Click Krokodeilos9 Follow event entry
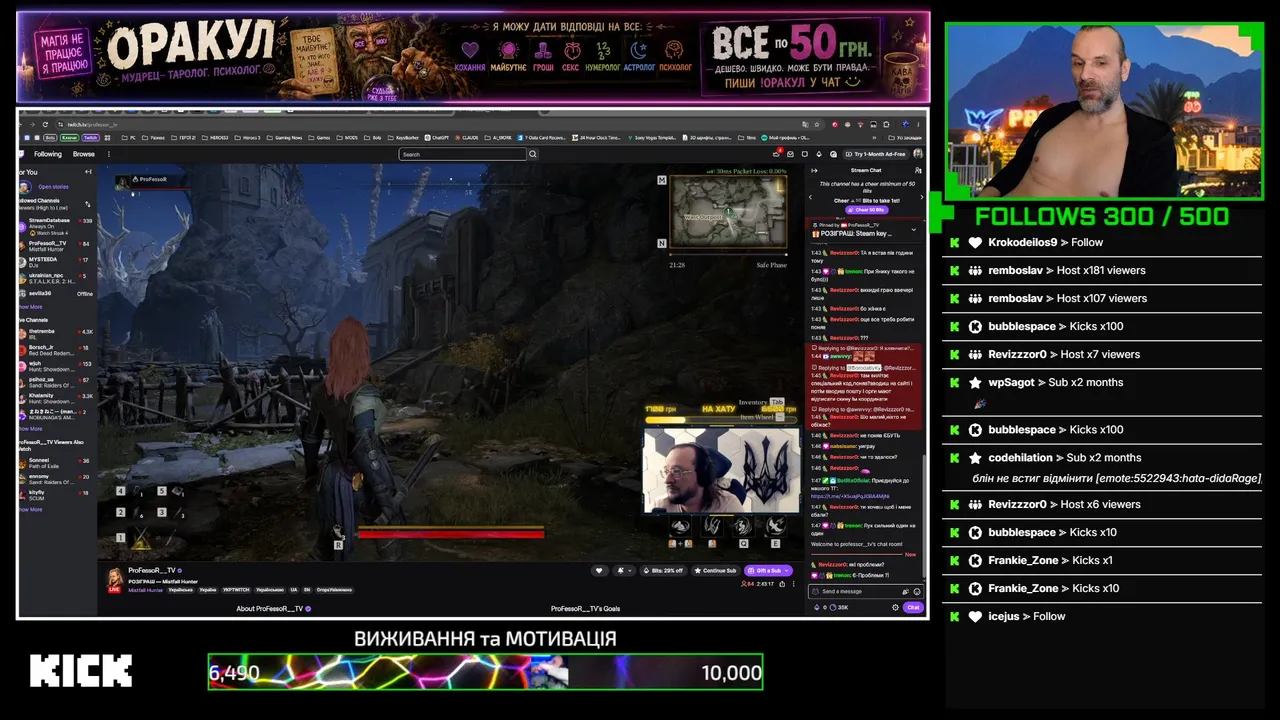 [x=1103, y=242]
